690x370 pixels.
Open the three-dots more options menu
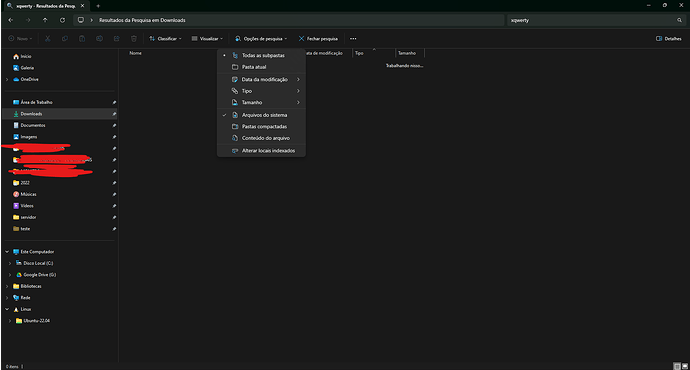[x=353, y=39]
